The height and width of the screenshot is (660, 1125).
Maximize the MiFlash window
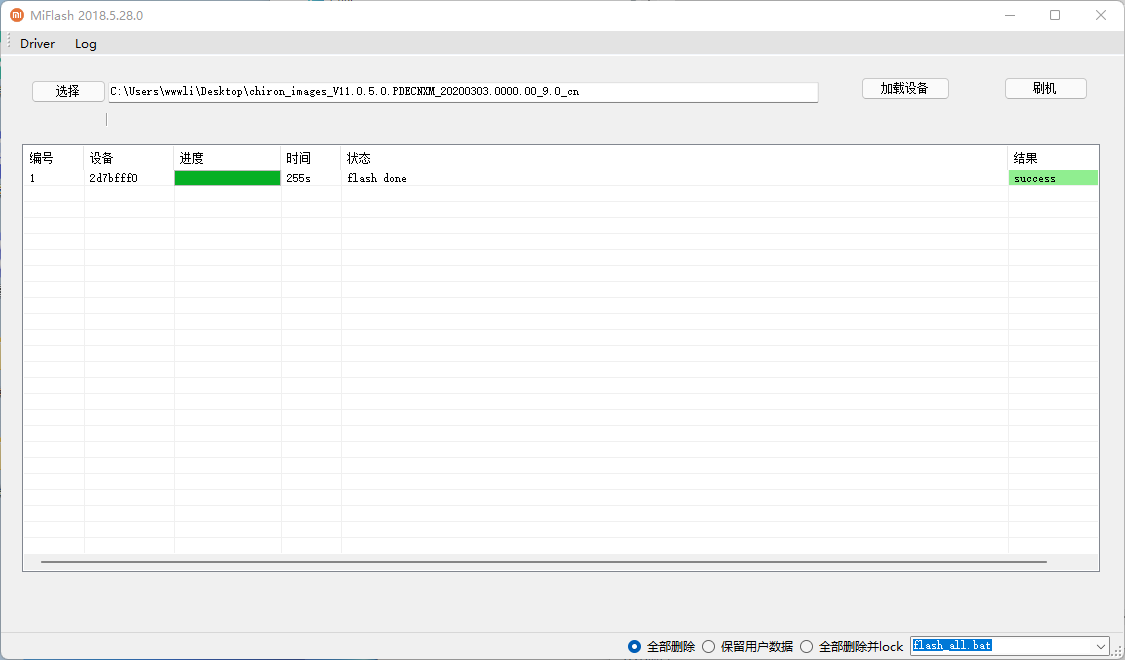[x=1055, y=15]
